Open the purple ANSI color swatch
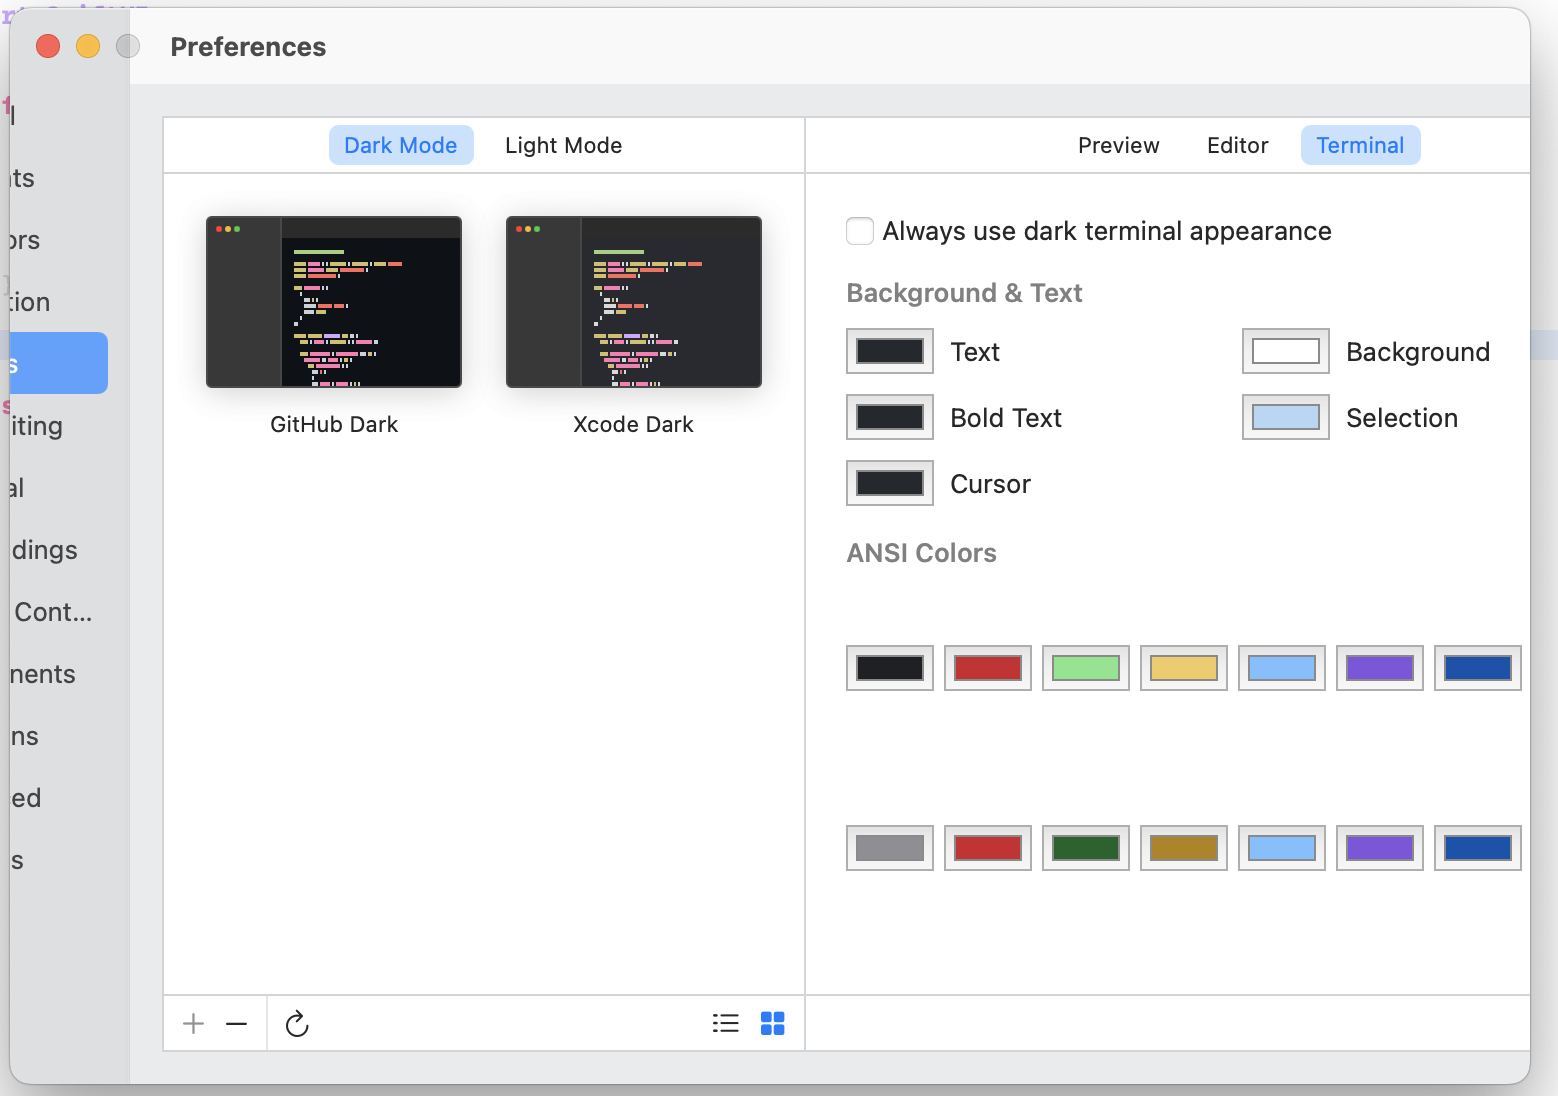1558x1096 pixels. [x=1379, y=668]
